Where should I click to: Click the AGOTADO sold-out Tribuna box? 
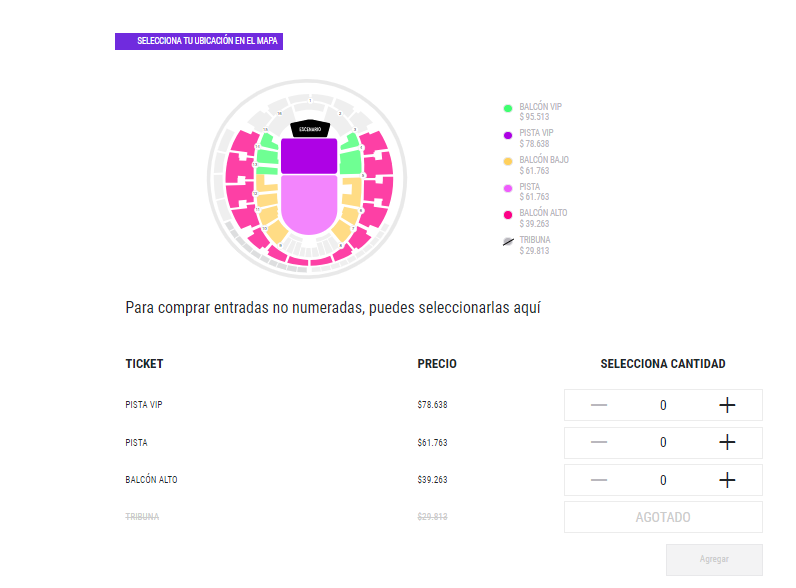pyautogui.click(x=663, y=517)
